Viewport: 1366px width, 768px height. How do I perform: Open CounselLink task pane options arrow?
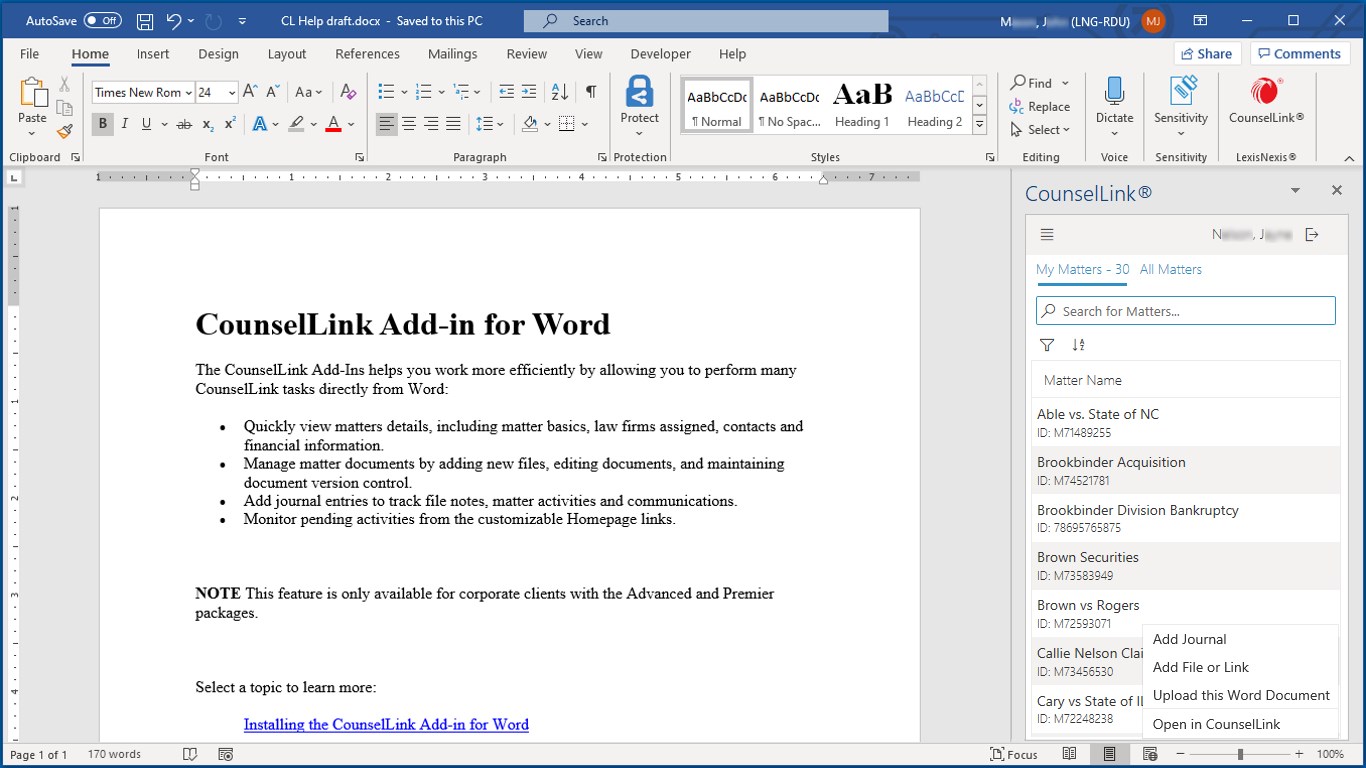coord(1296,190)
